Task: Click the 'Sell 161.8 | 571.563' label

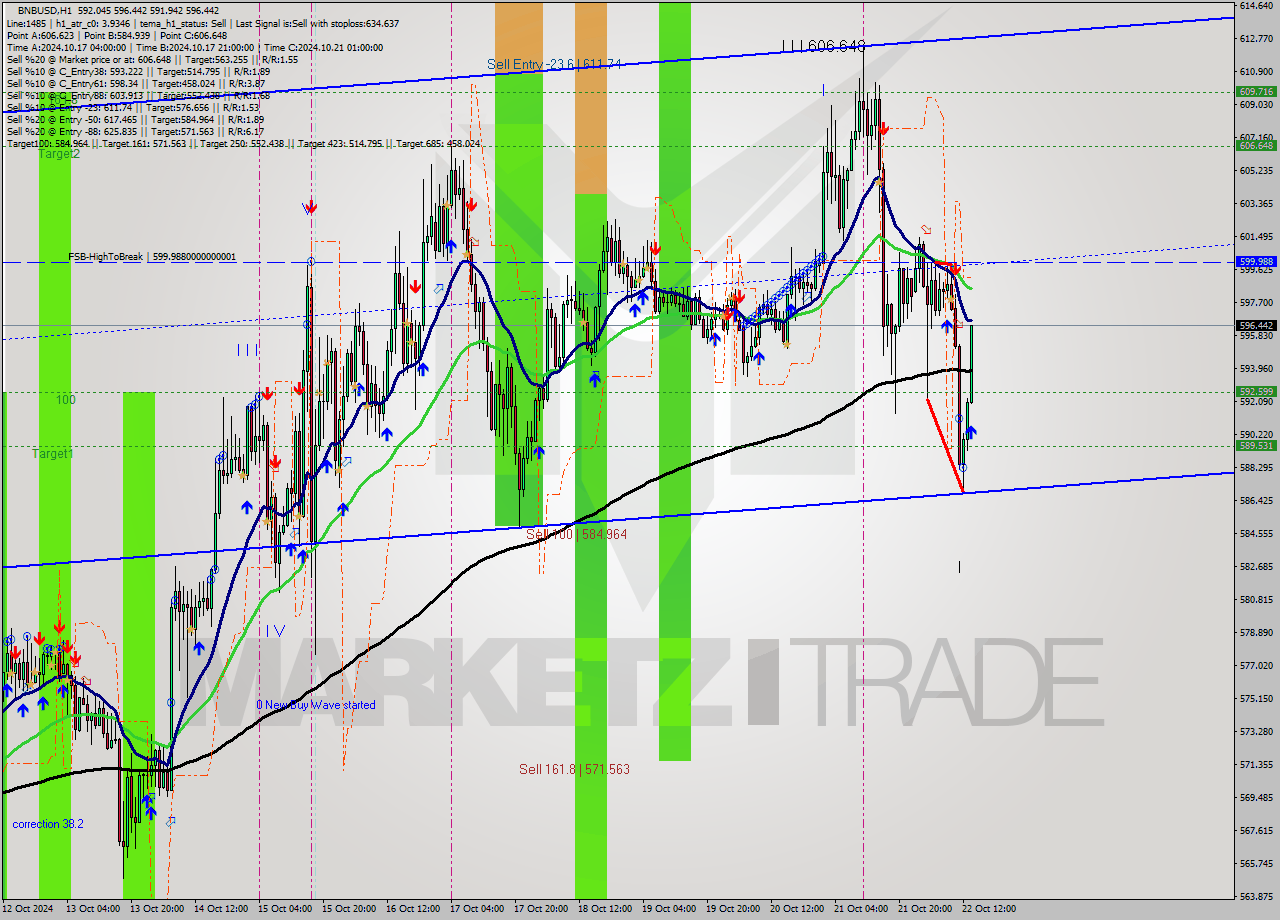Action: pos(574,769)
